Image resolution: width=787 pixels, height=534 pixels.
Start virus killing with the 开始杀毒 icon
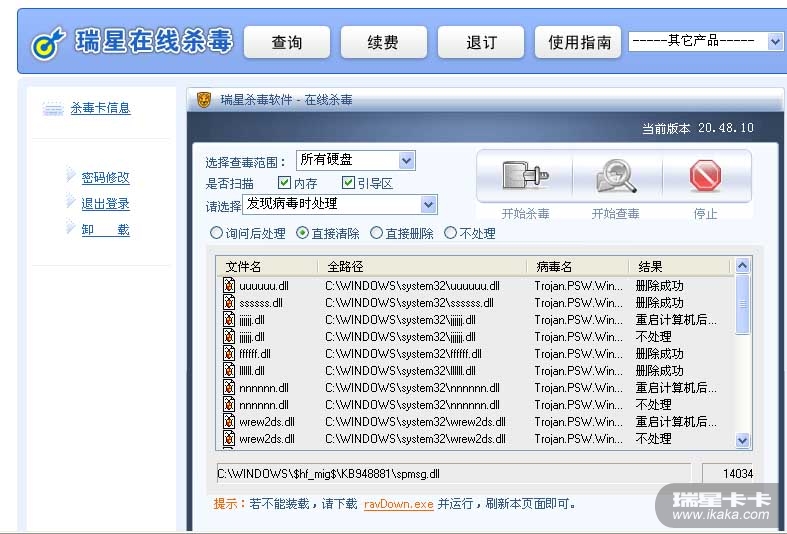tap(525, 176)
